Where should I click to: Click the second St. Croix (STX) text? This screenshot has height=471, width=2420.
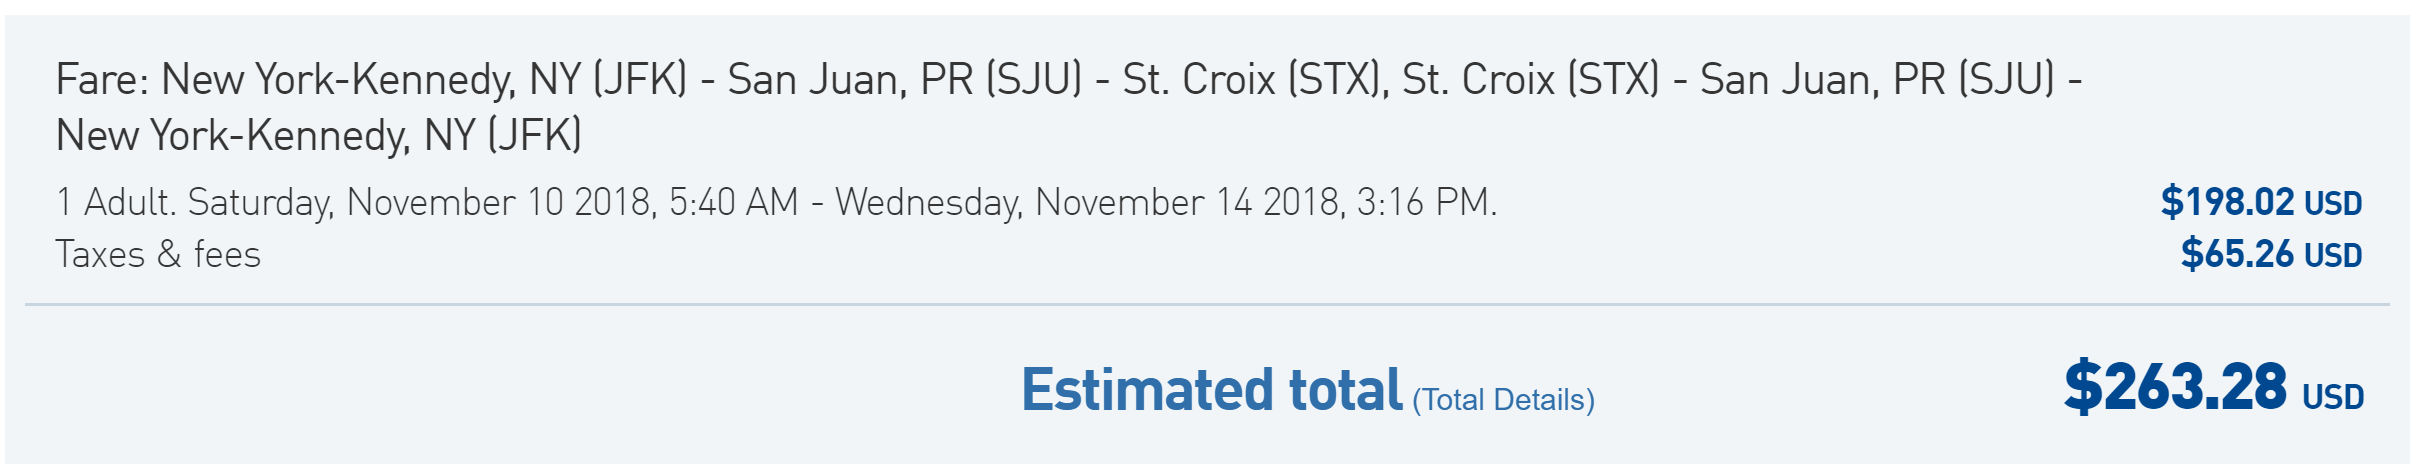1531,80
